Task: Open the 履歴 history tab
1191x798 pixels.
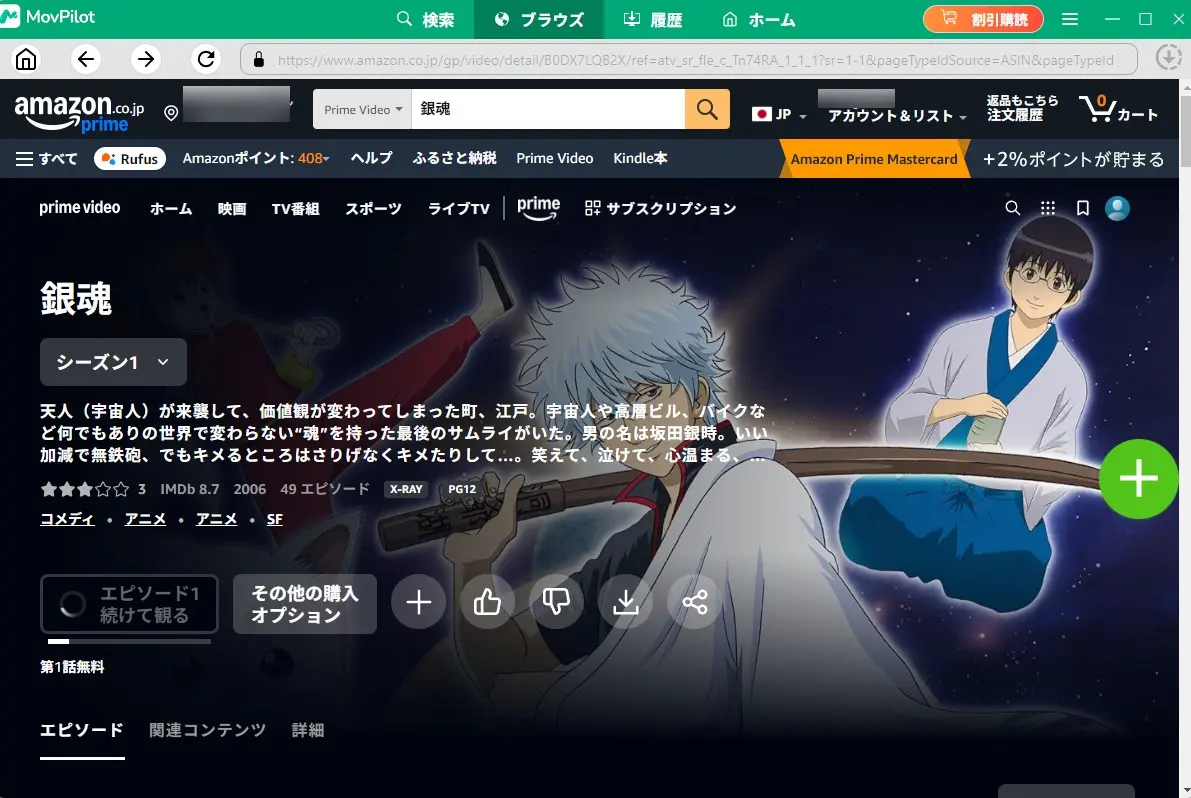Action: [652, 19]
